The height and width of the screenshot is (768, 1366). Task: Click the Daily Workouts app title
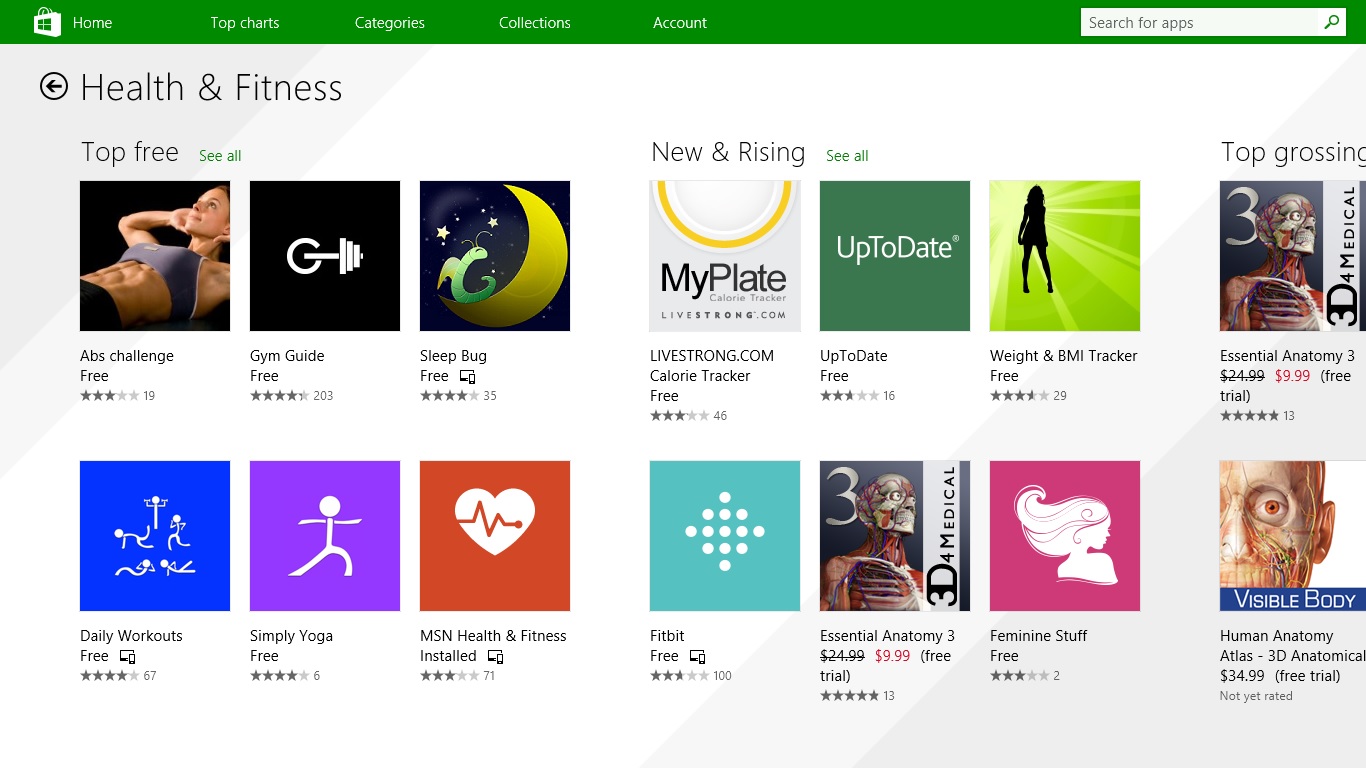tap(131, 636)
